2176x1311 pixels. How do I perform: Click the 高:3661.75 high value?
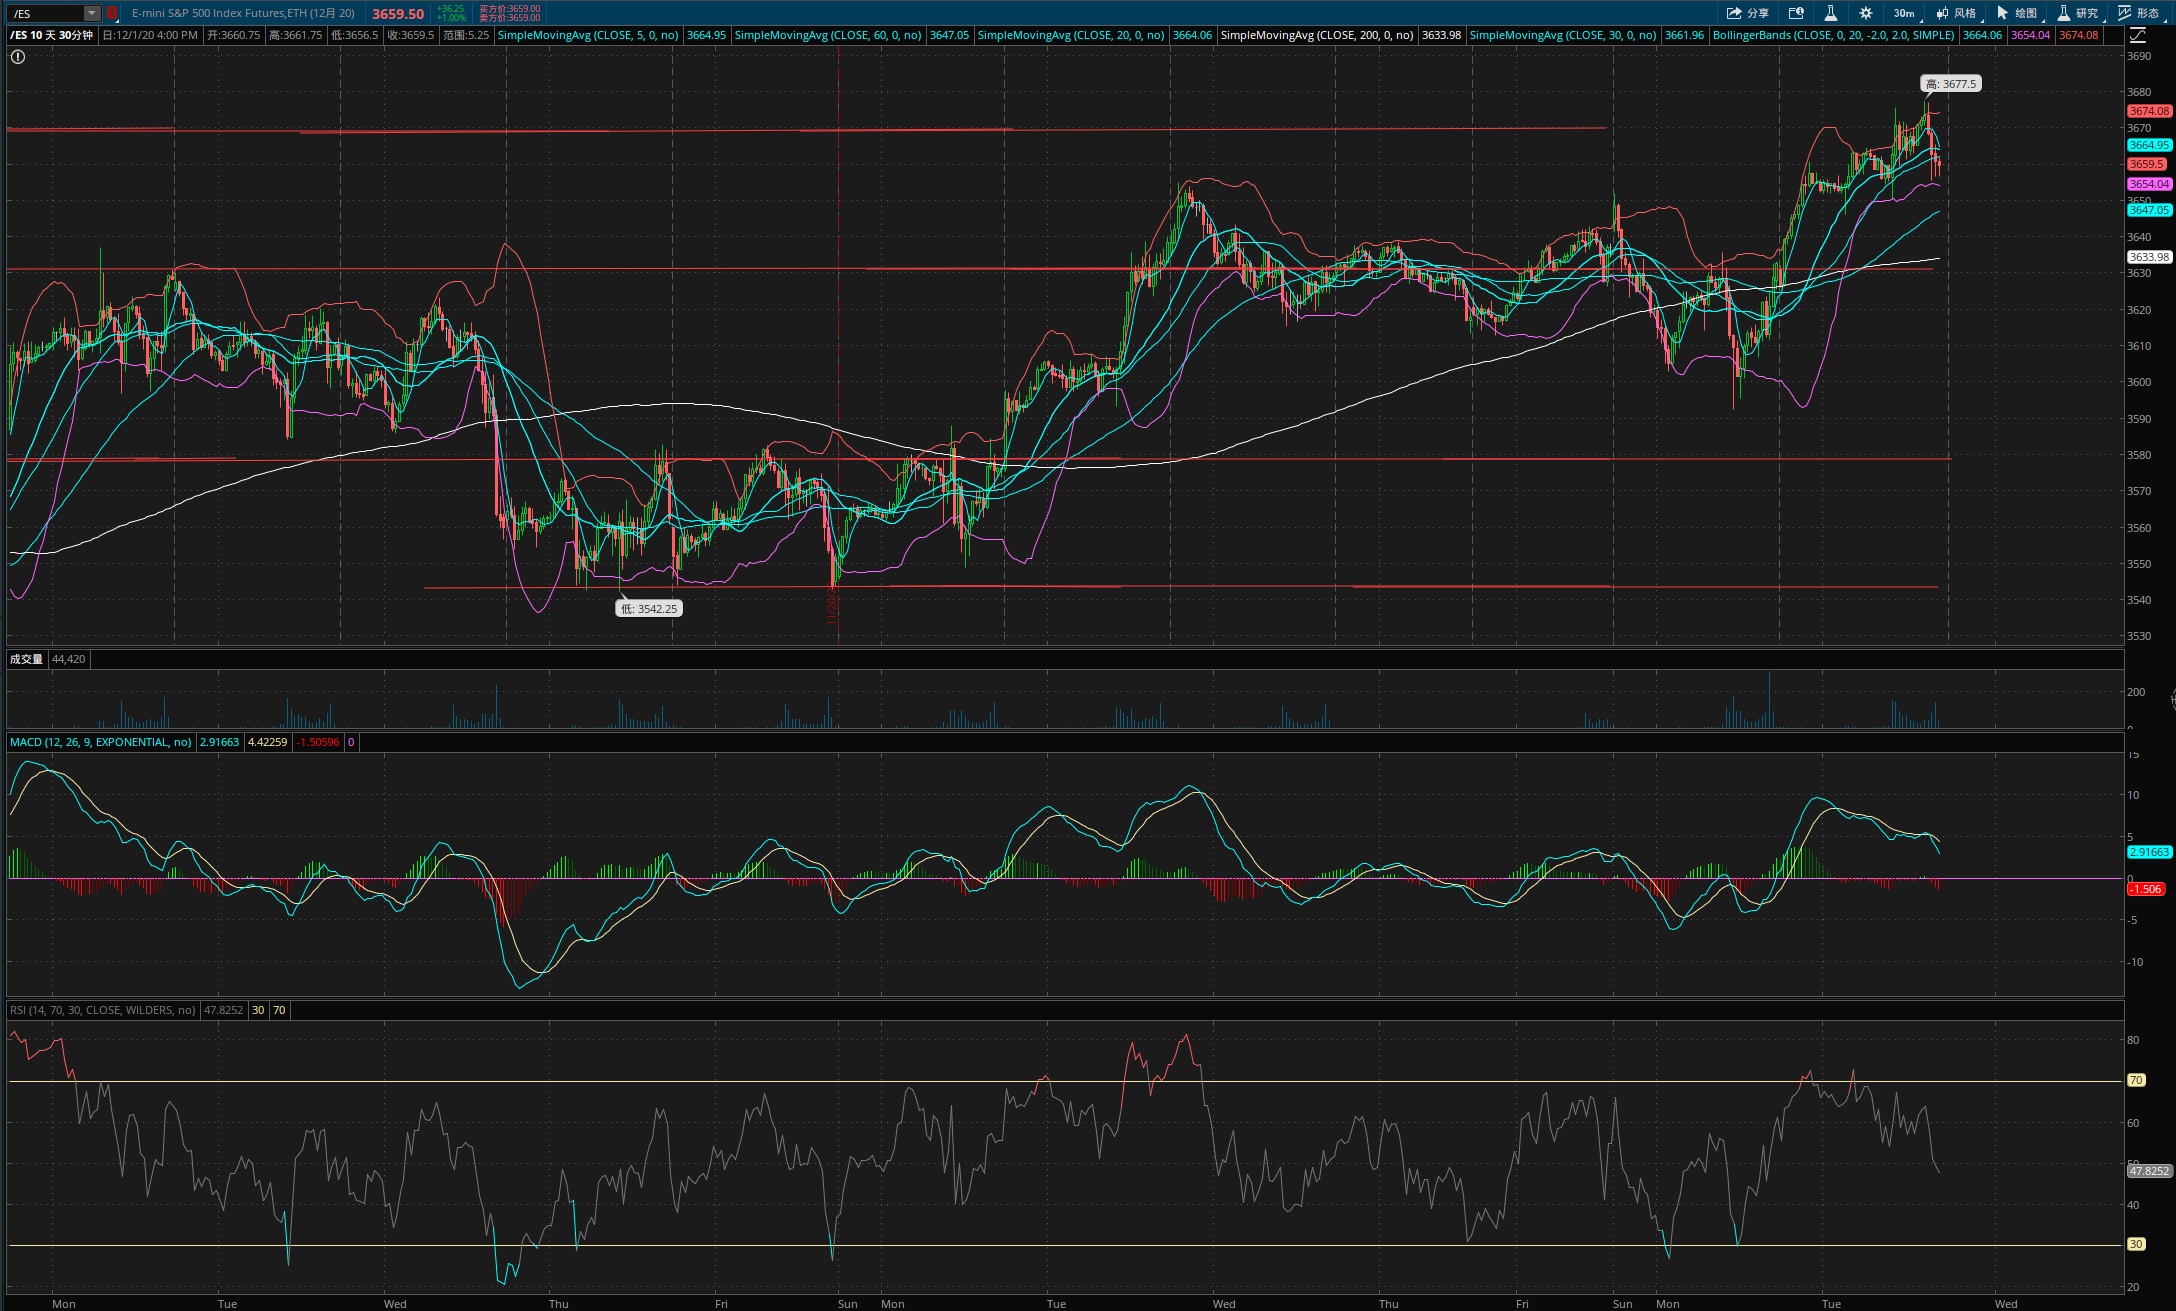(x=296, y=35)
